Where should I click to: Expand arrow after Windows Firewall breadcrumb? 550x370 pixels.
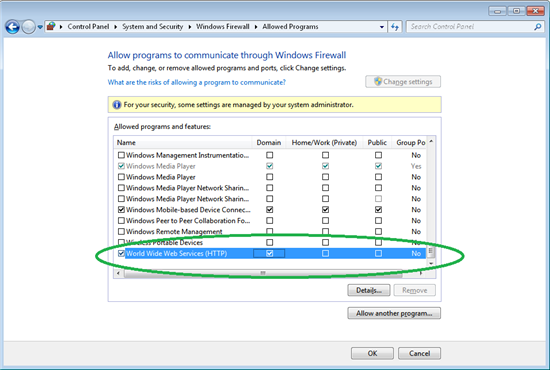(256, 27)
